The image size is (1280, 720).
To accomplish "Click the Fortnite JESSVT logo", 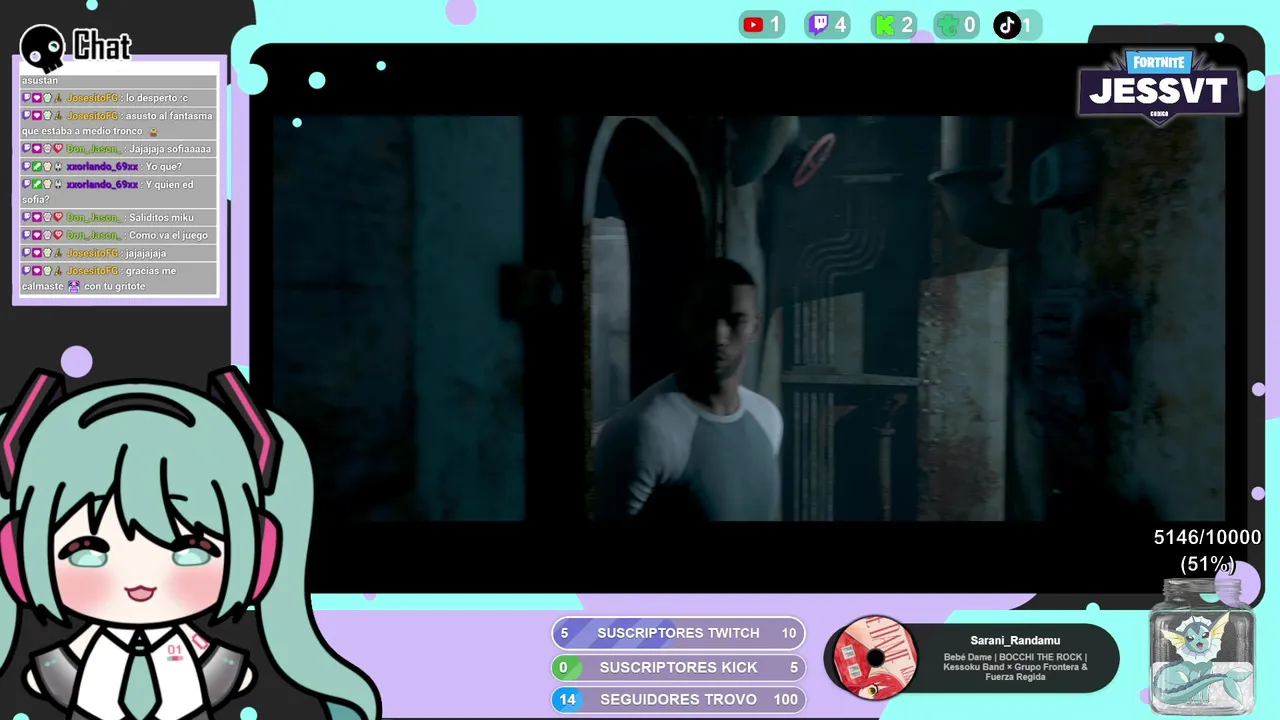I will (x=1160, y=87).
